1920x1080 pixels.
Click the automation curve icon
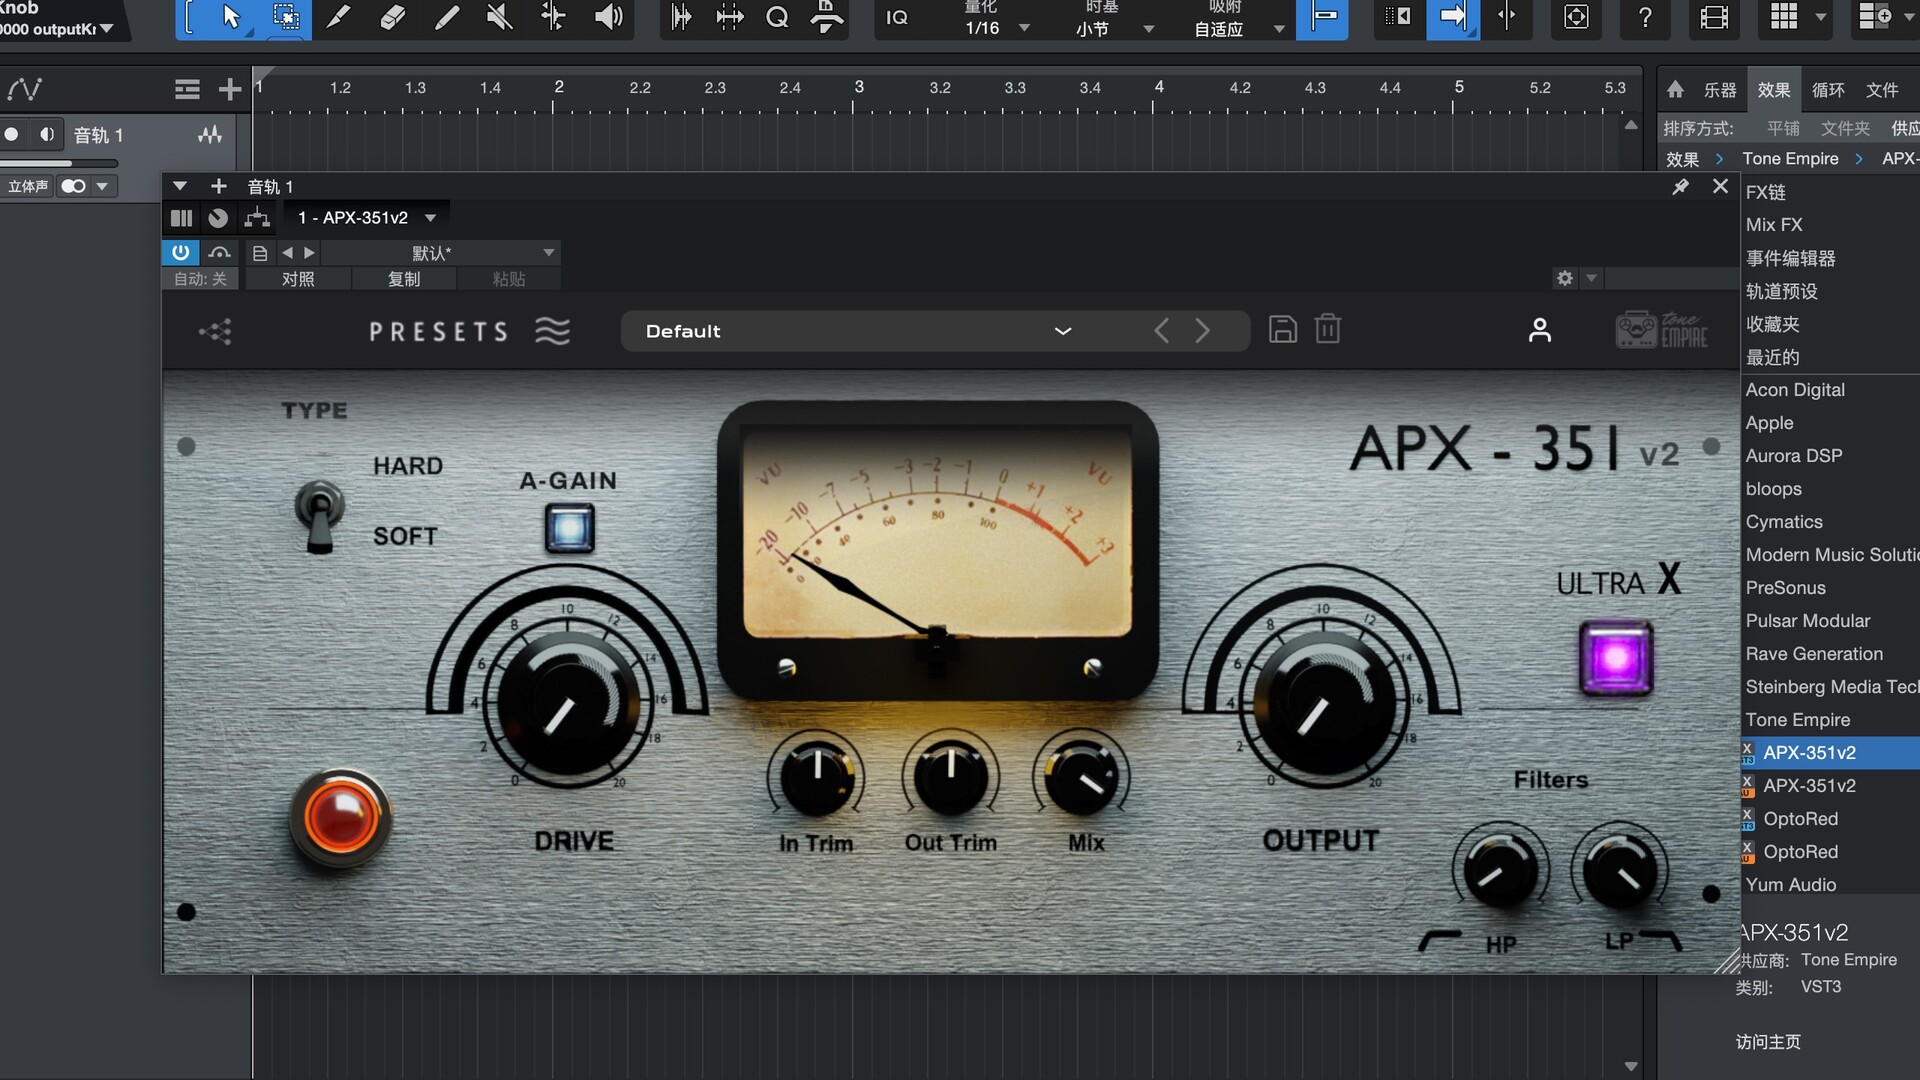[25, 90]
